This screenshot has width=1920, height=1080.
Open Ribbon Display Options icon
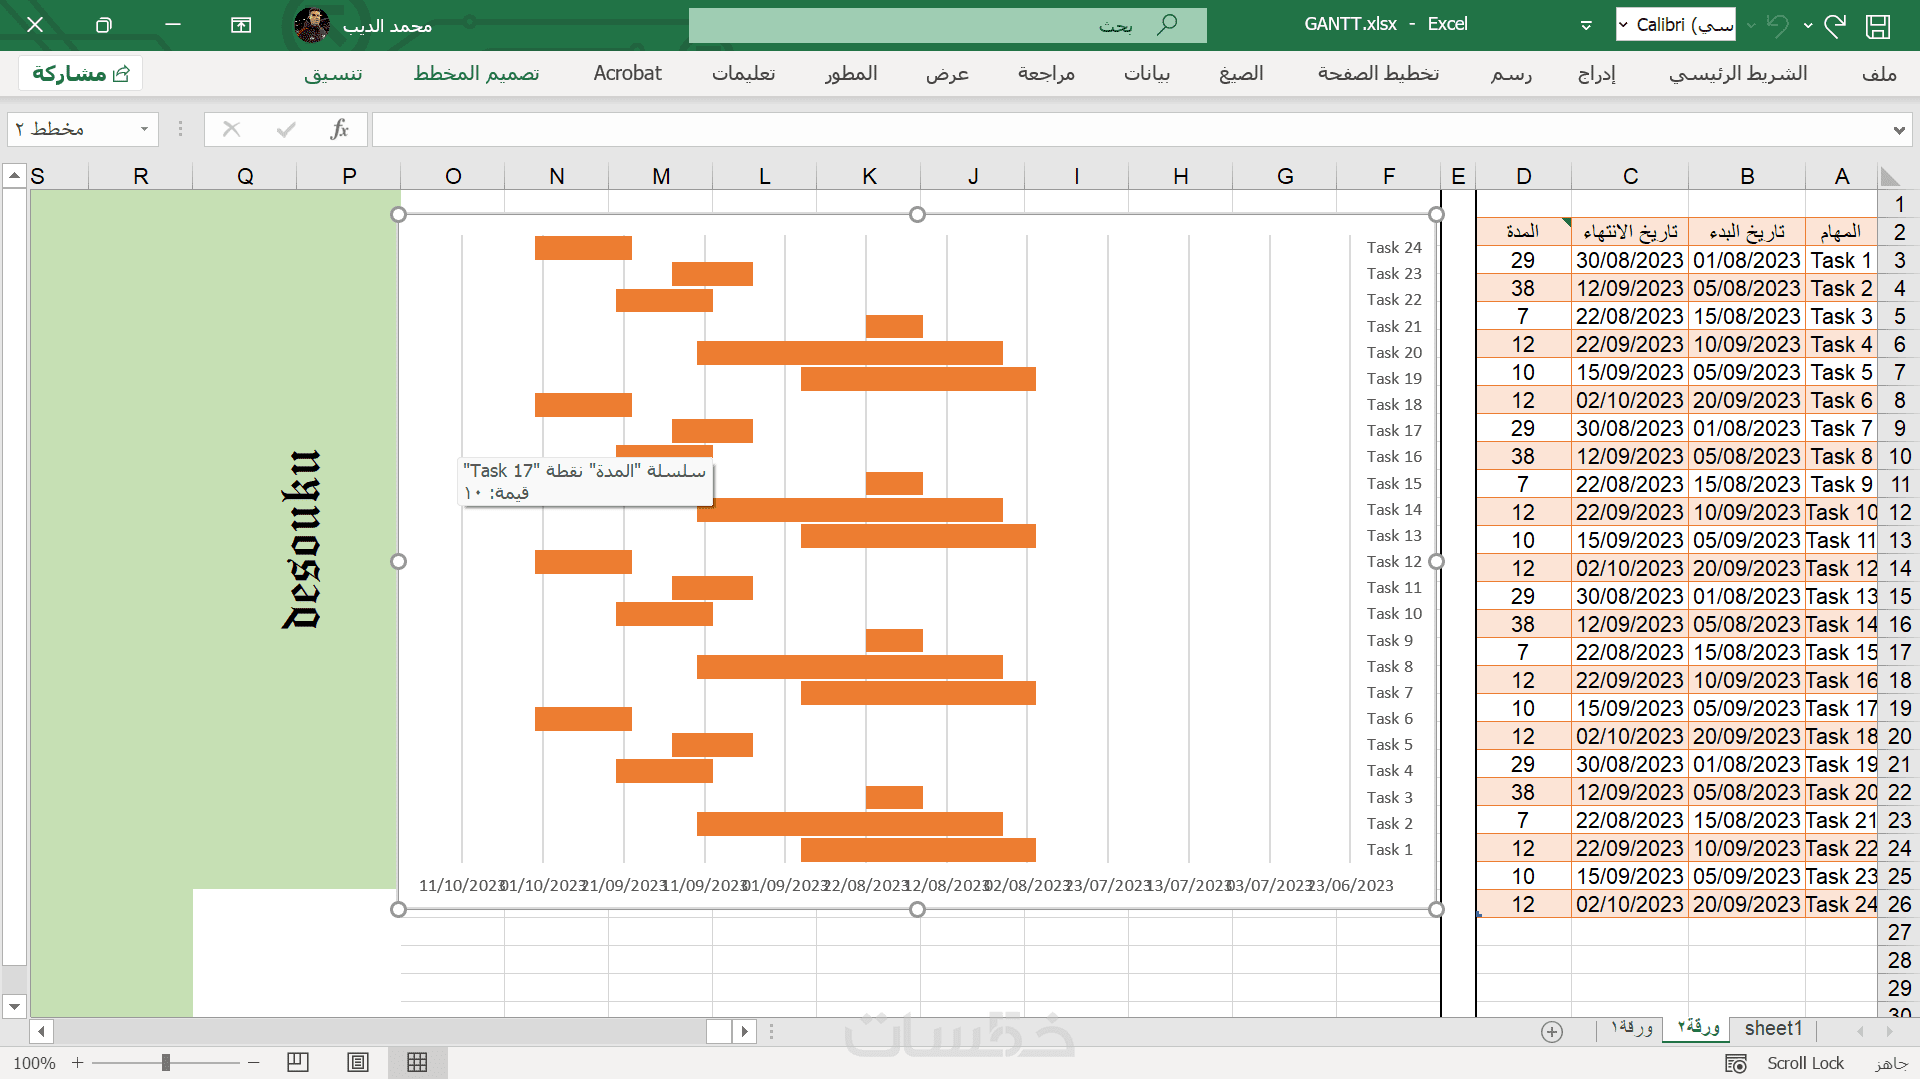coord(241,25)
